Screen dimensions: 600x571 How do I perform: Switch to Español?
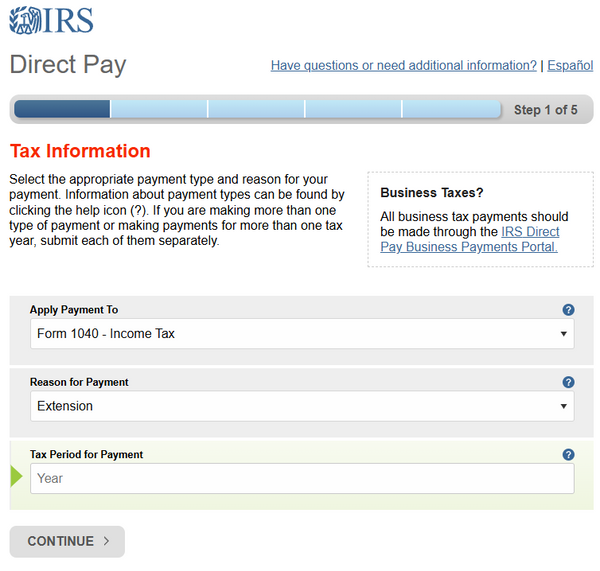[570, 65]
